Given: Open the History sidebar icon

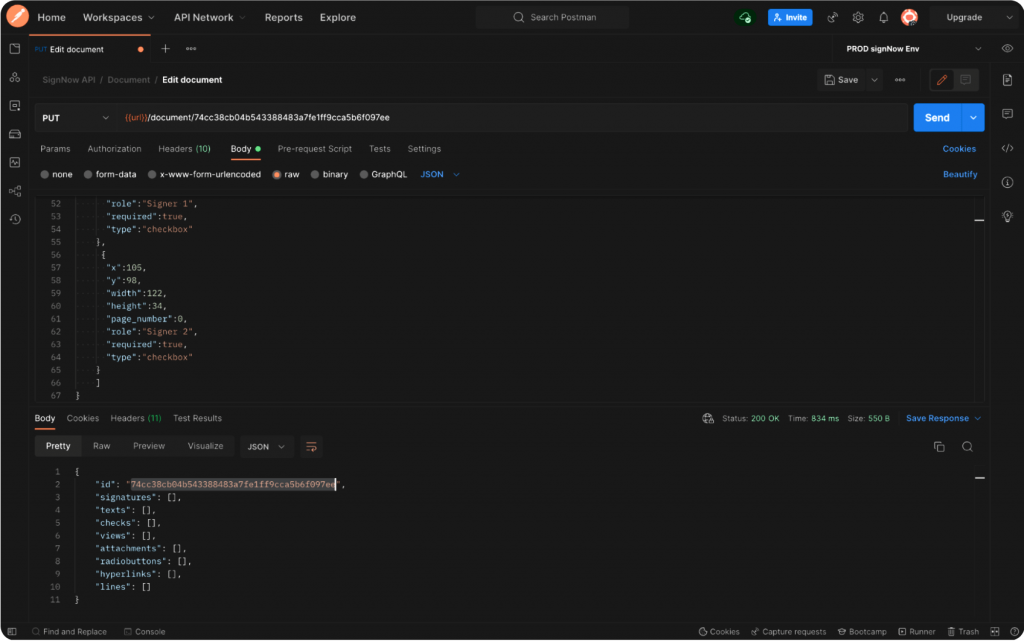Looking at the screenshot, I should [14, 219].
